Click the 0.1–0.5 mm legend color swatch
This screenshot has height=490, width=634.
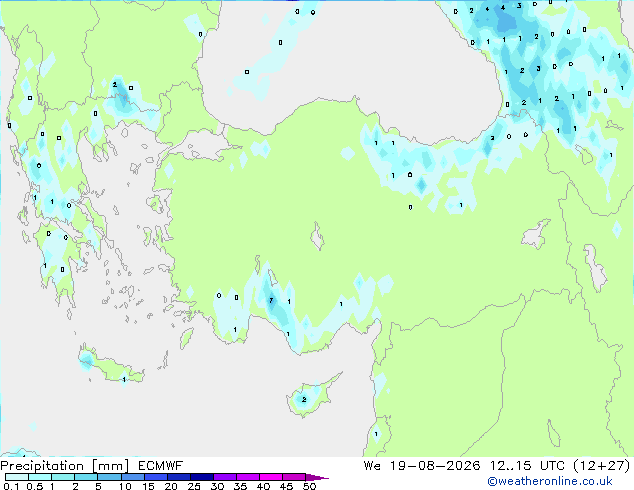[17, 477]
